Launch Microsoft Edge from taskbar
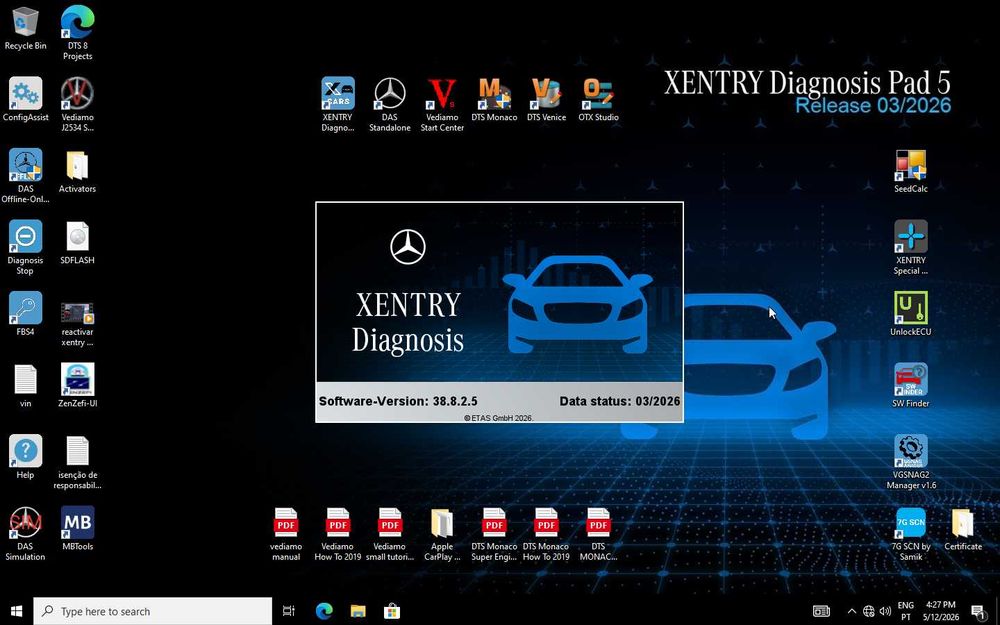1000x625 pixels. (325, 611)
